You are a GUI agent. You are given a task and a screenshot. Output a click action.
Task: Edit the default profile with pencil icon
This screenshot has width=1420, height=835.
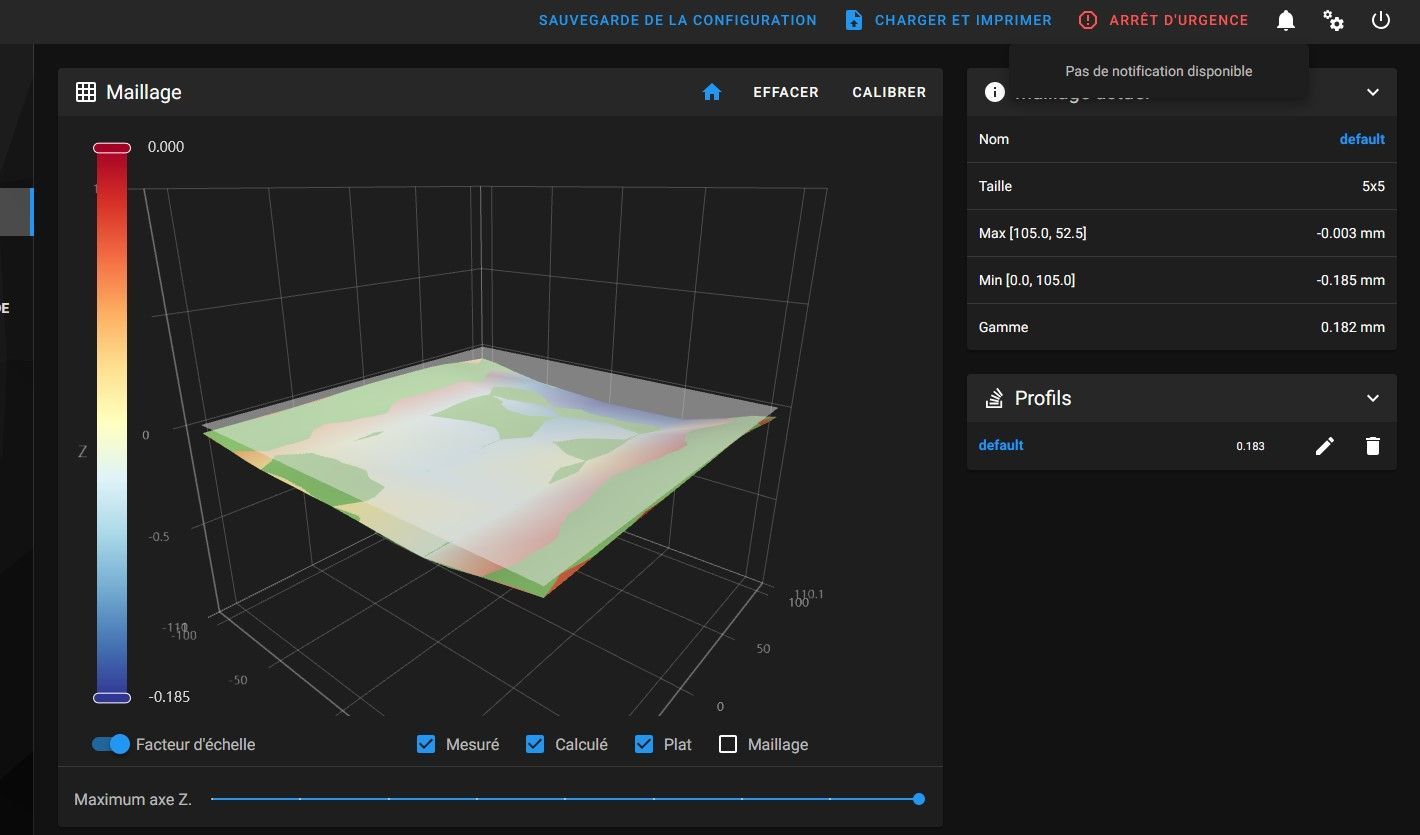tap(1325, 446)
